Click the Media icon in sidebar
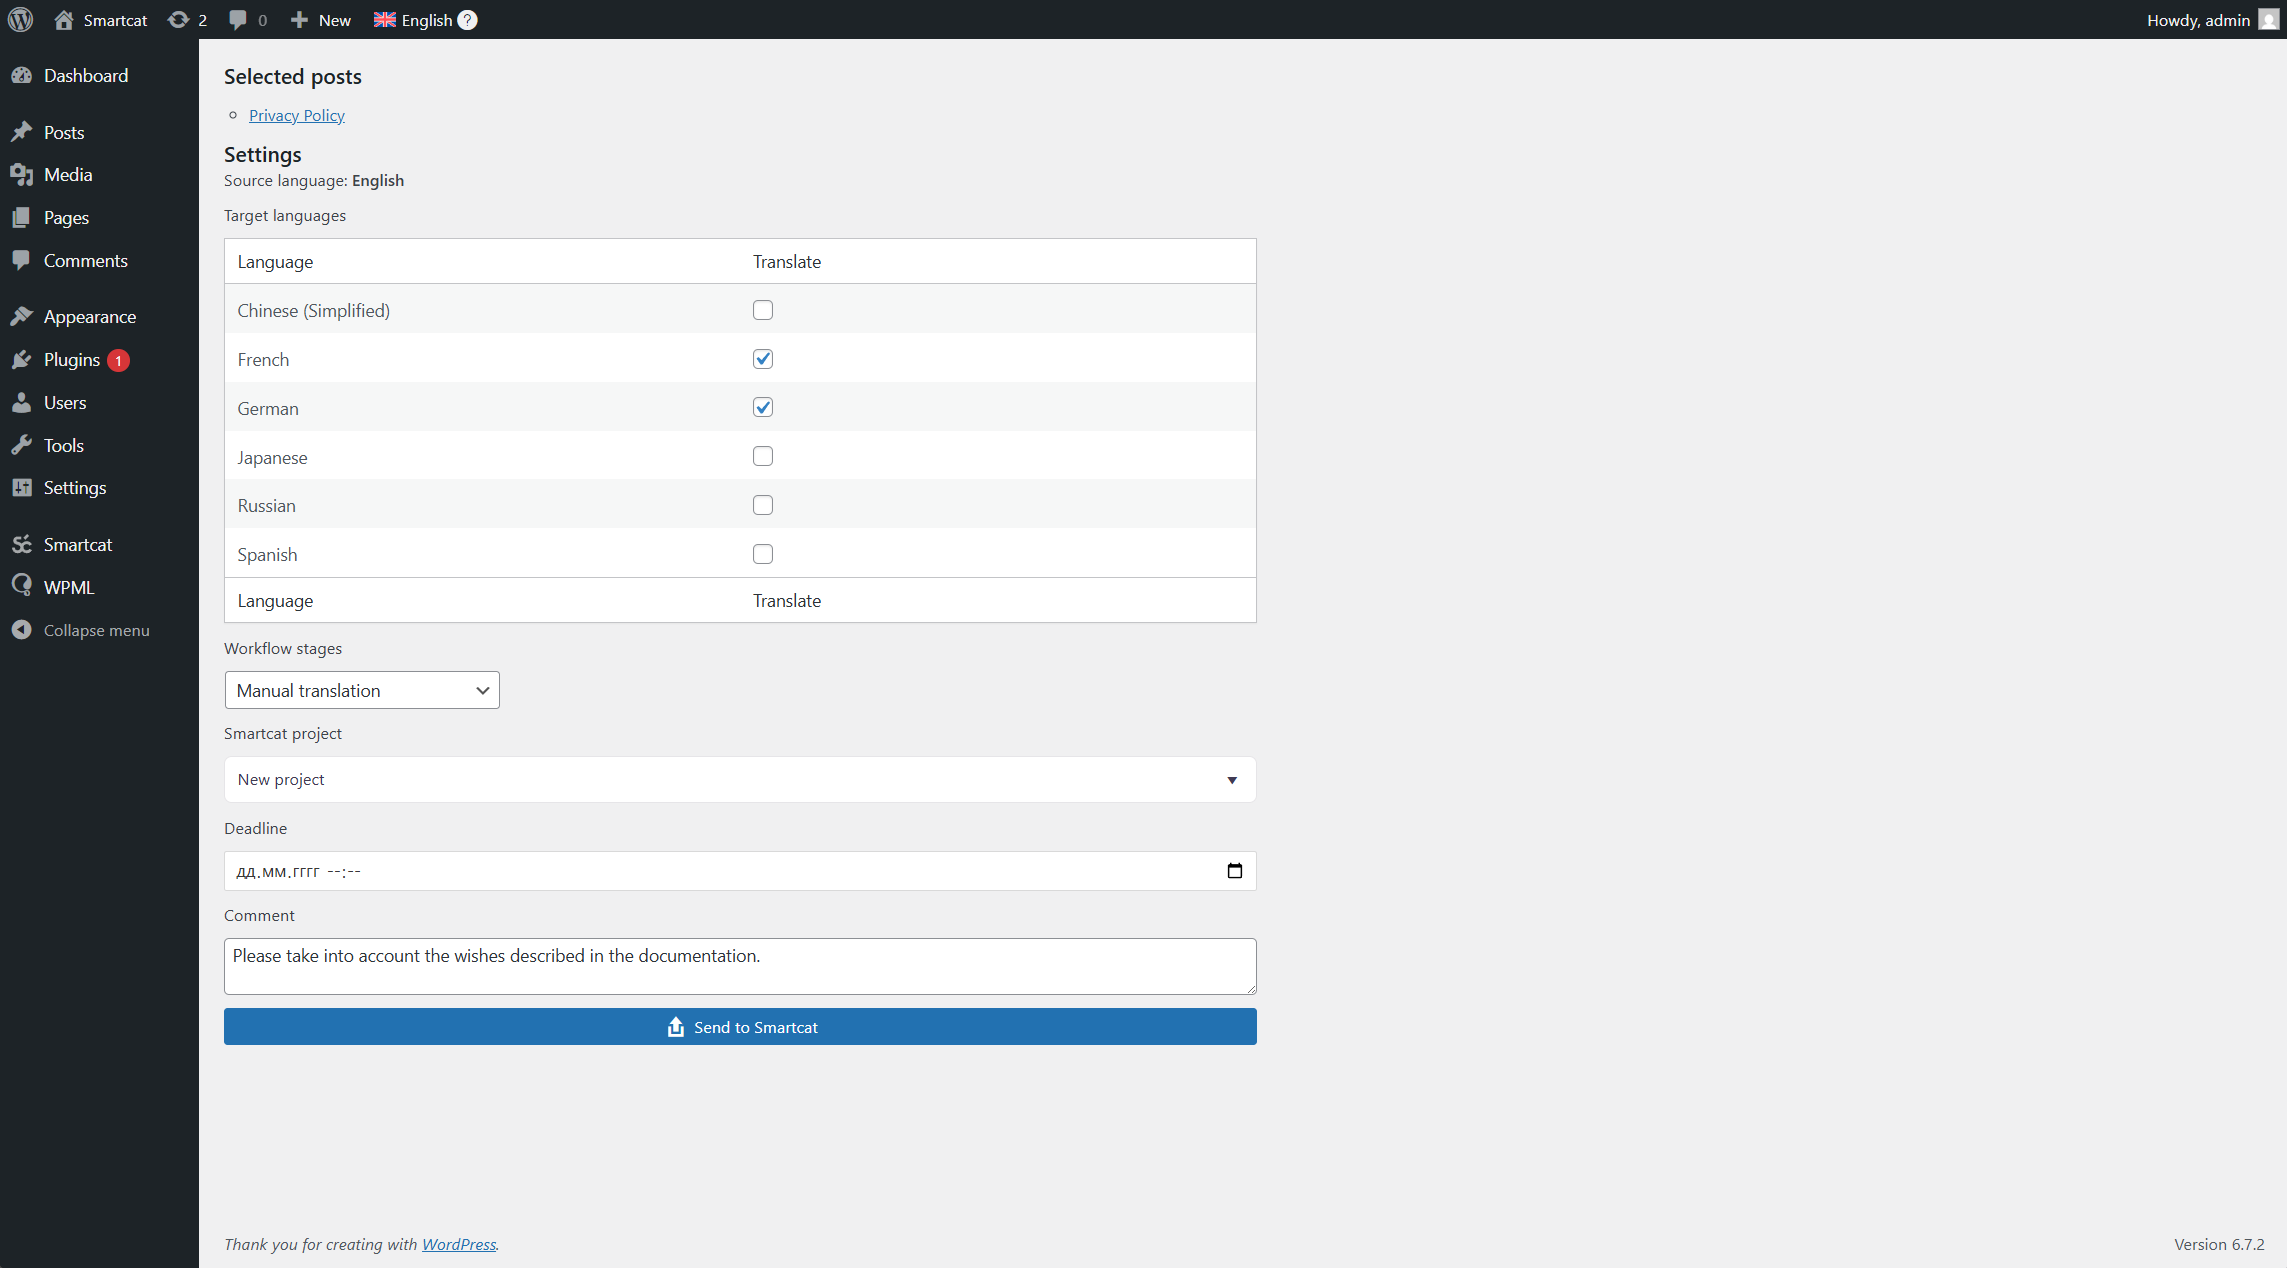Screen dimensions: 2287x1268 [x=22, y=175]
